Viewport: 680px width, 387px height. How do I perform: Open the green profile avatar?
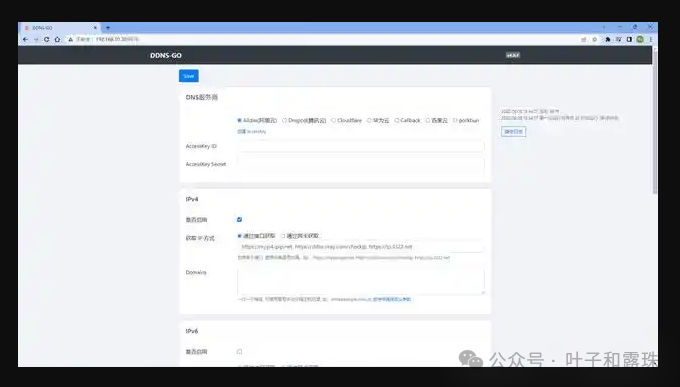[x=640, y=39]
